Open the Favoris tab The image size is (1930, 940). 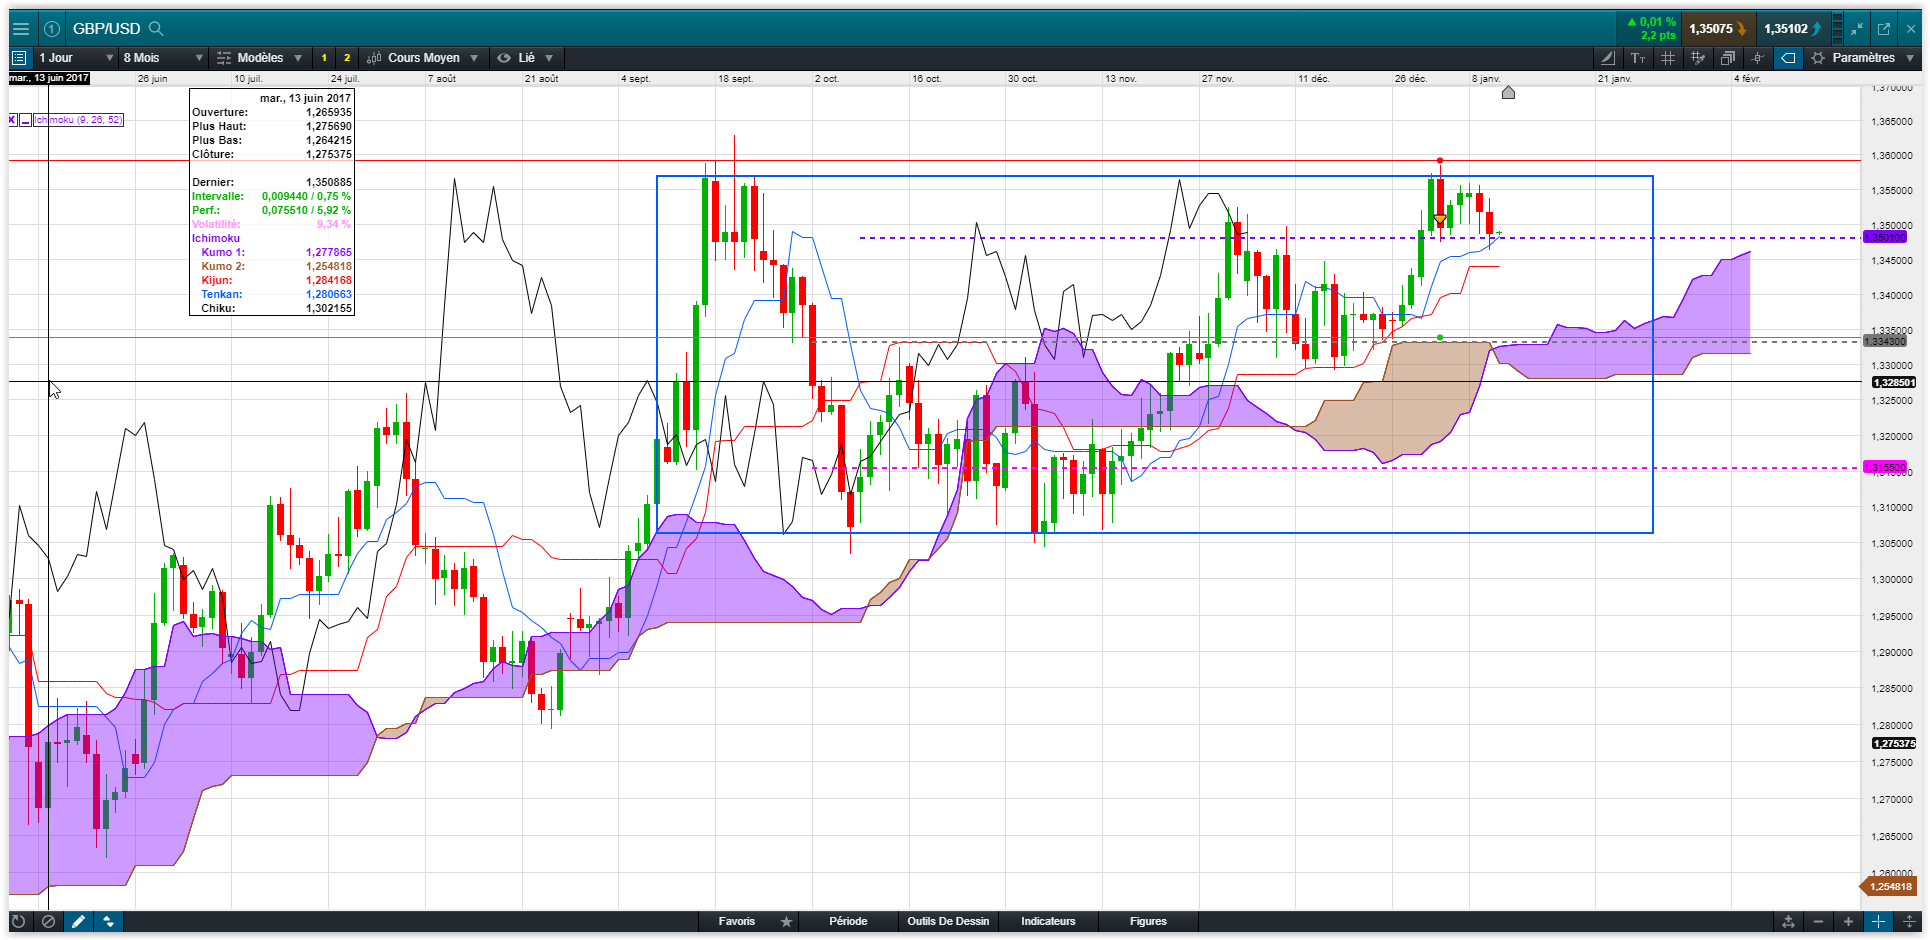coord(737,922)
